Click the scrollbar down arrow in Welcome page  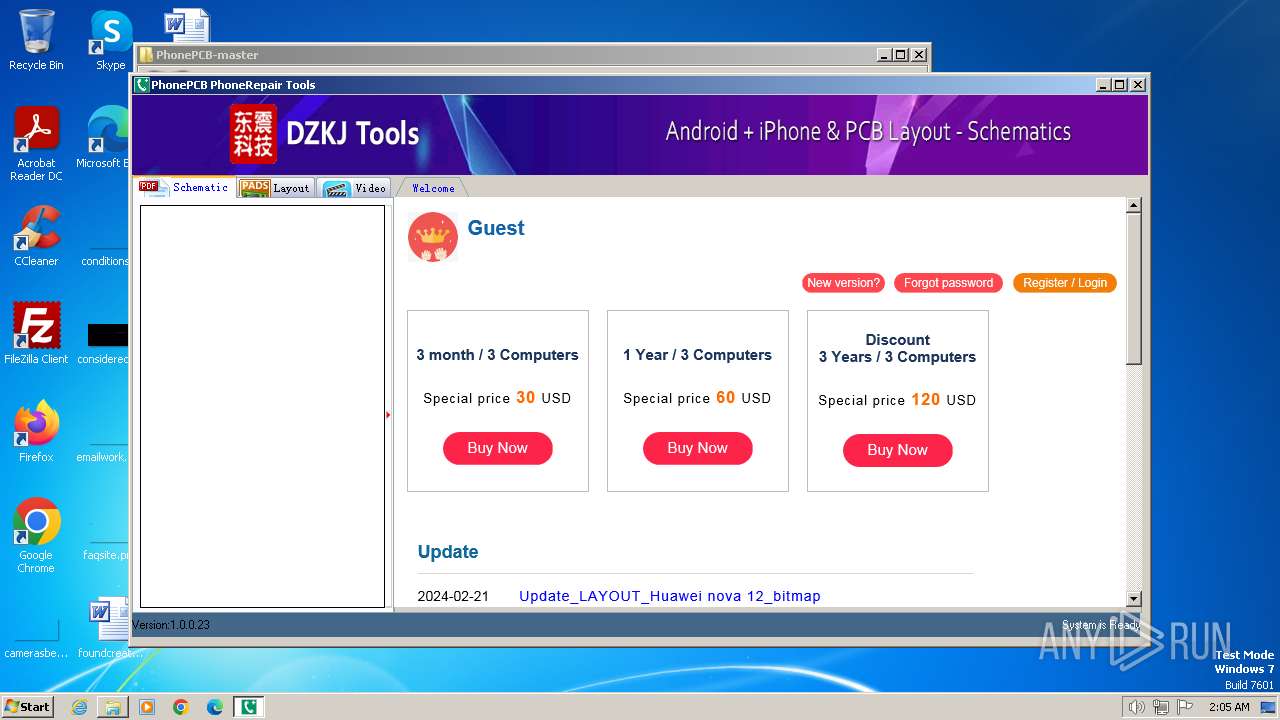1133,599
